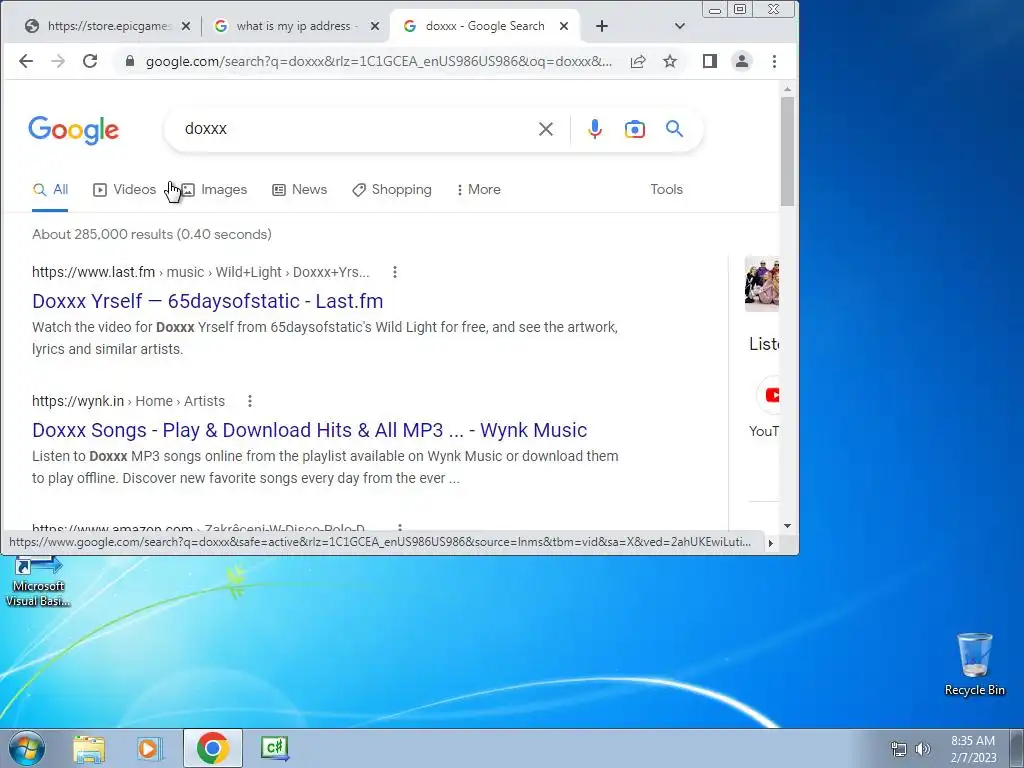Click the scrollbar up arrow
1024x768 pixels.
[787, 89]
